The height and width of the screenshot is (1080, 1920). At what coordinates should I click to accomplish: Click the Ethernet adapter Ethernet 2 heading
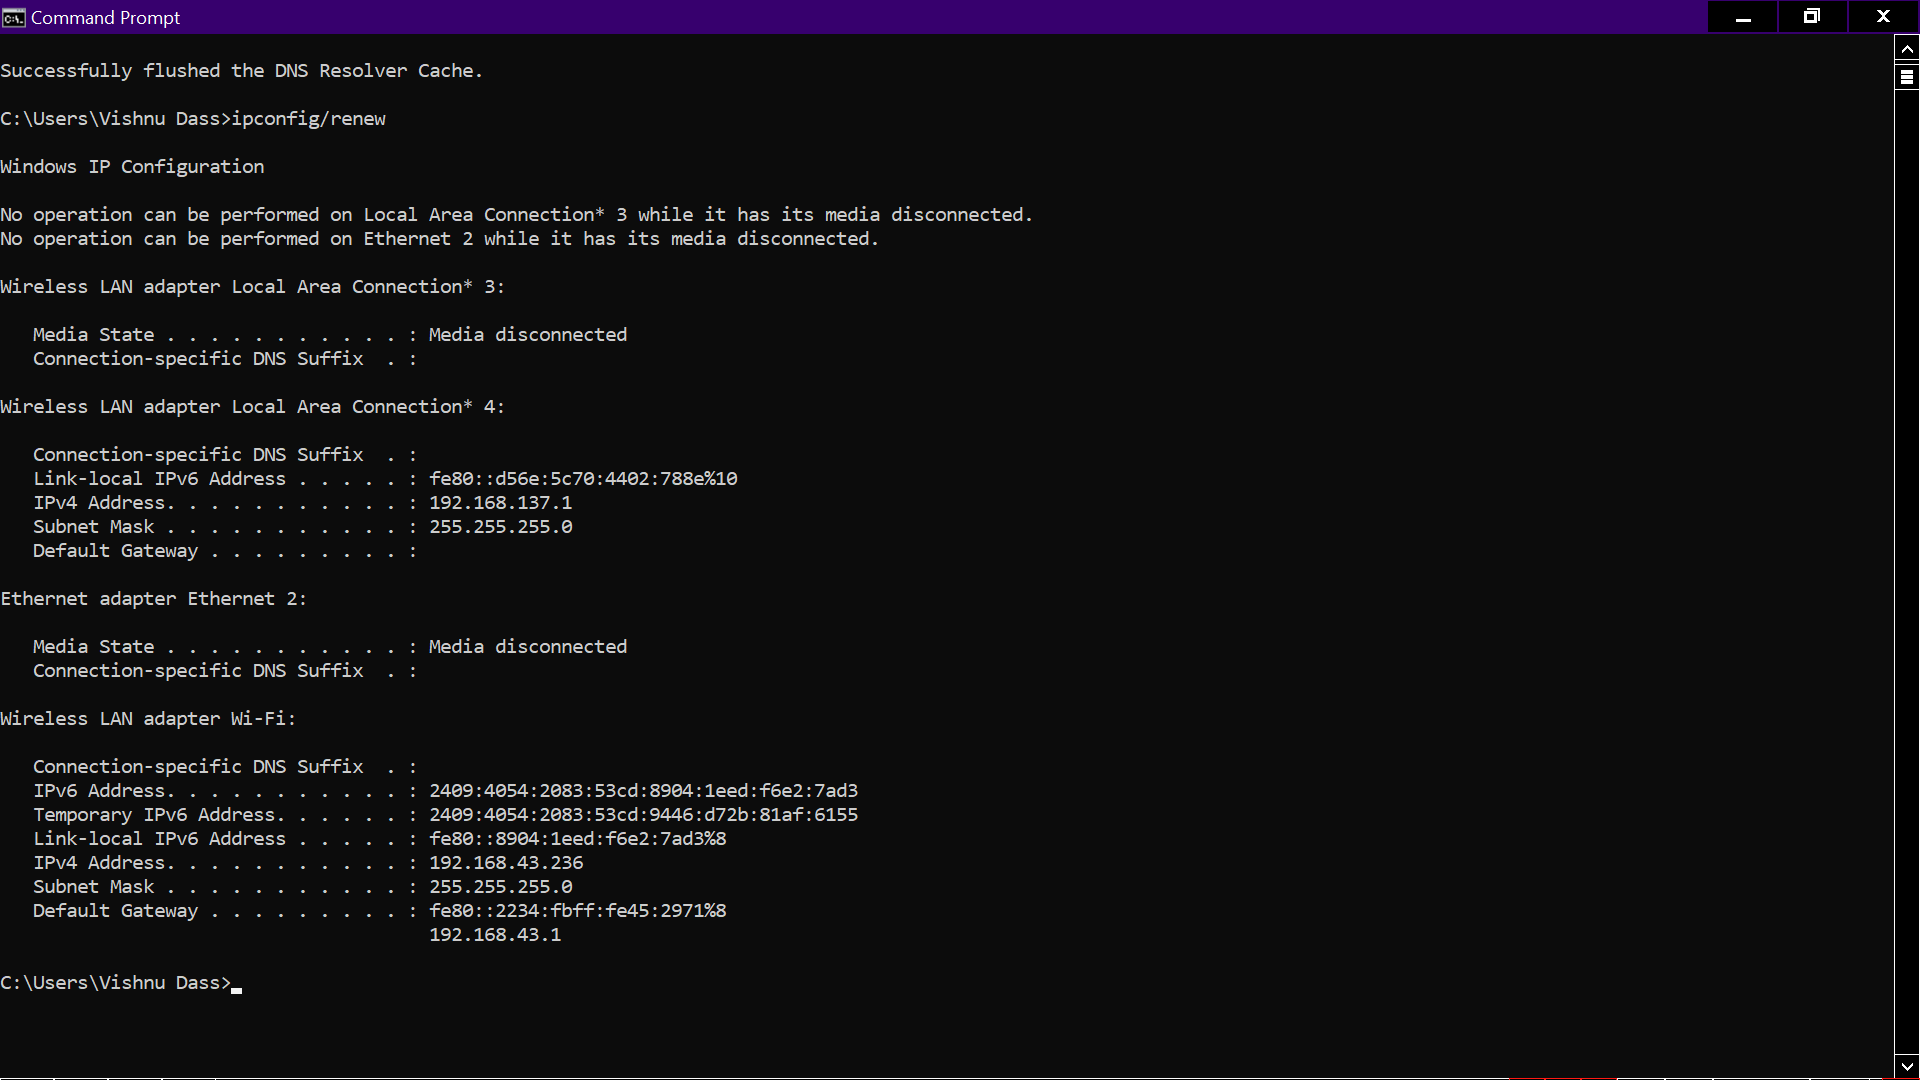point(153,599)
